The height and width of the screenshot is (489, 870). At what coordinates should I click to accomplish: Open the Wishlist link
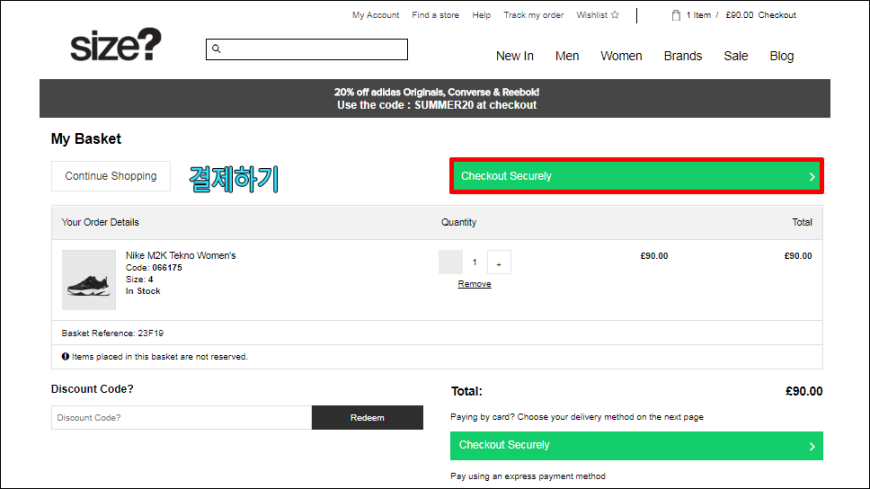pyautogui.click(x=592, y=15)
